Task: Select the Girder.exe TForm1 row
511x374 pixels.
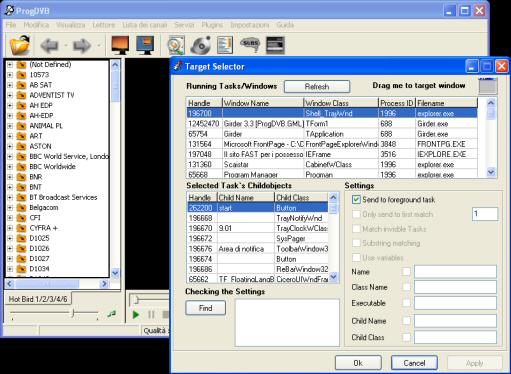Action: (332, 124)
